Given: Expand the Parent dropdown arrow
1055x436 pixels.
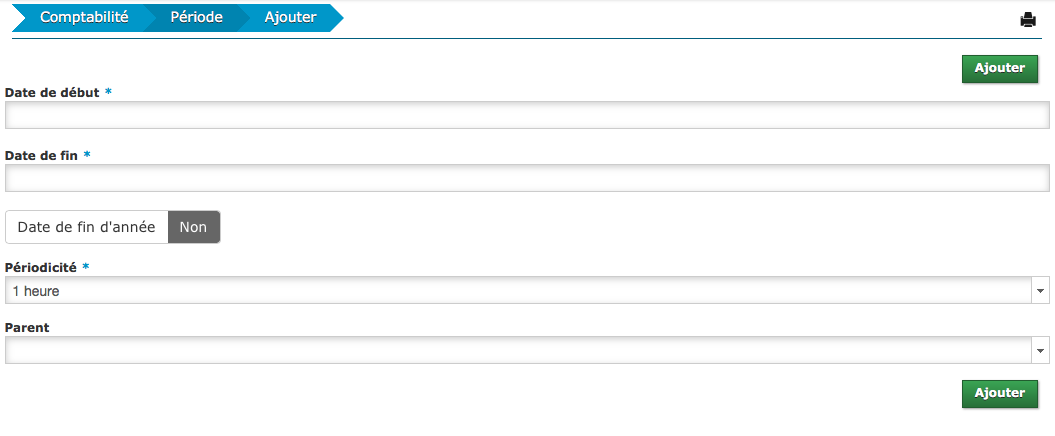Looking at the screenshot, I should [x=1040, y=350].
